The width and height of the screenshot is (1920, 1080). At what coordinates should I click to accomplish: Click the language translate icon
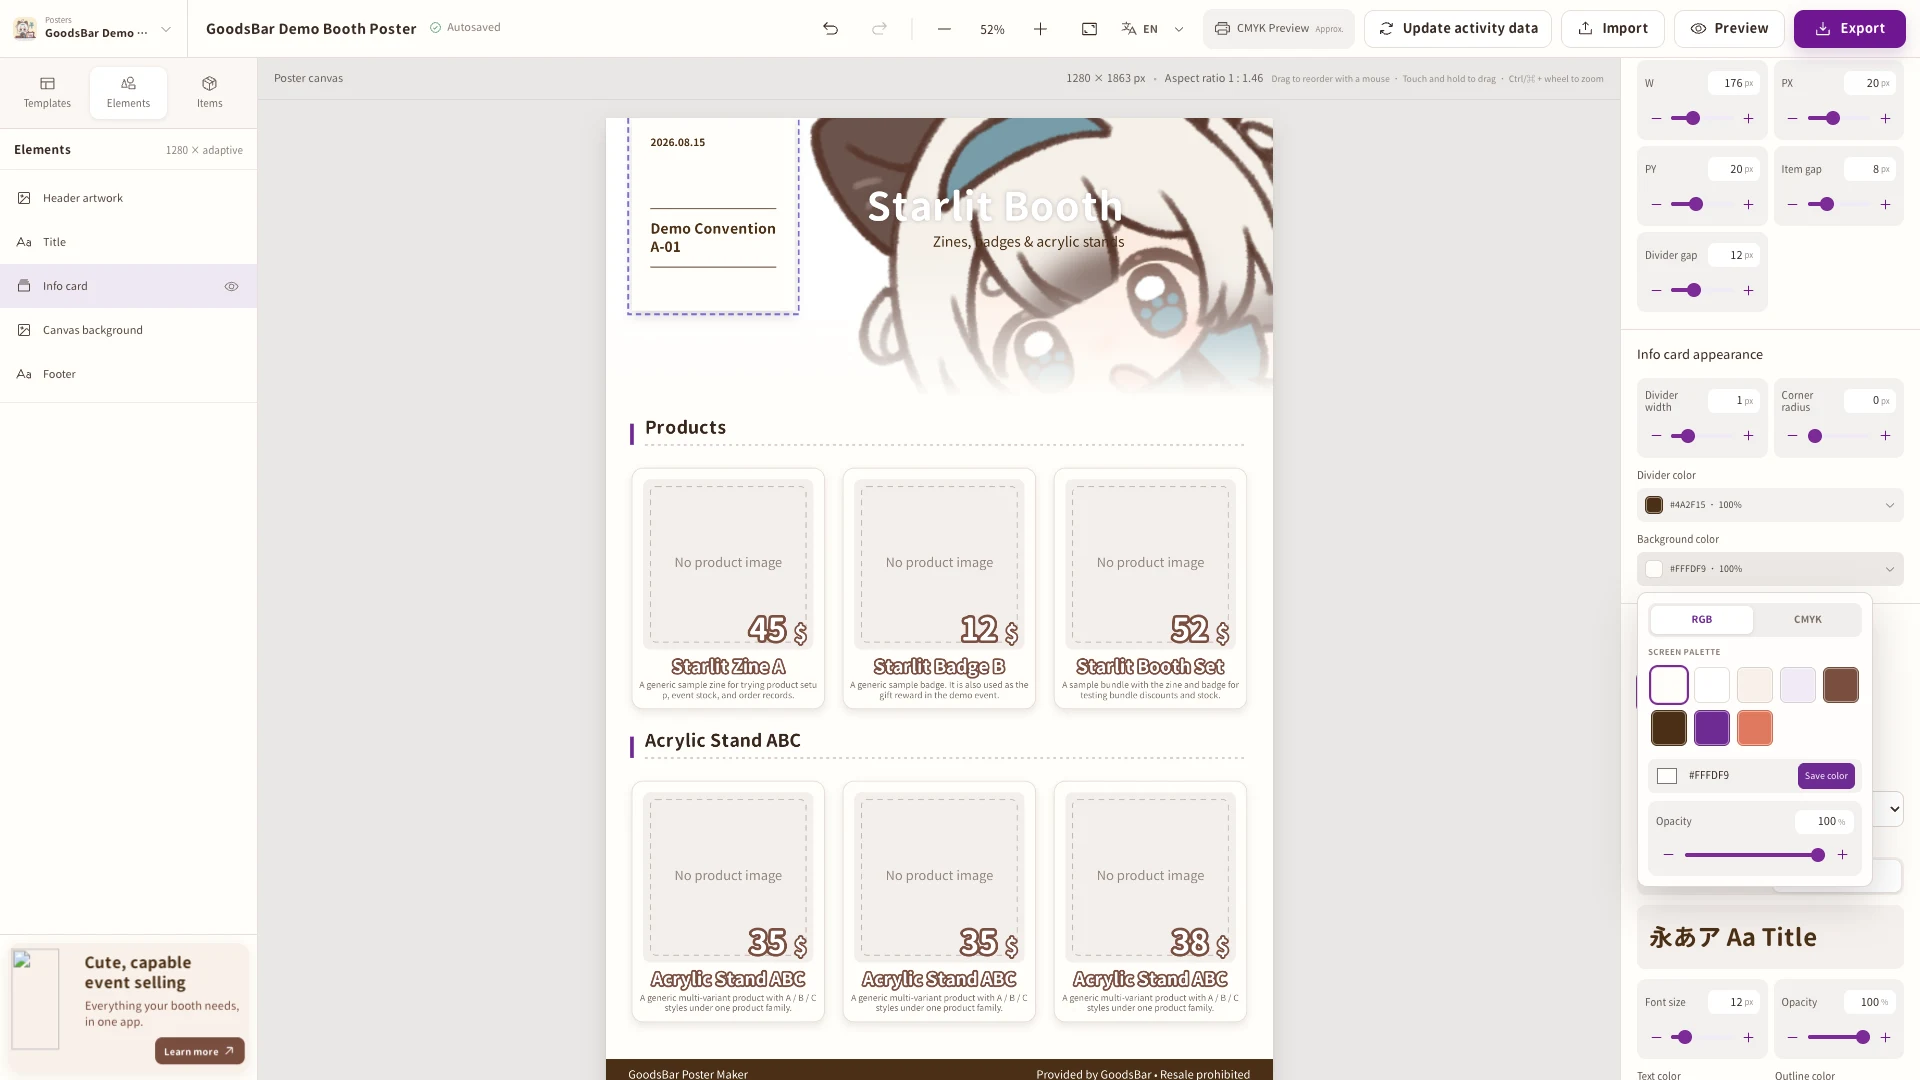pos(1128,29)
